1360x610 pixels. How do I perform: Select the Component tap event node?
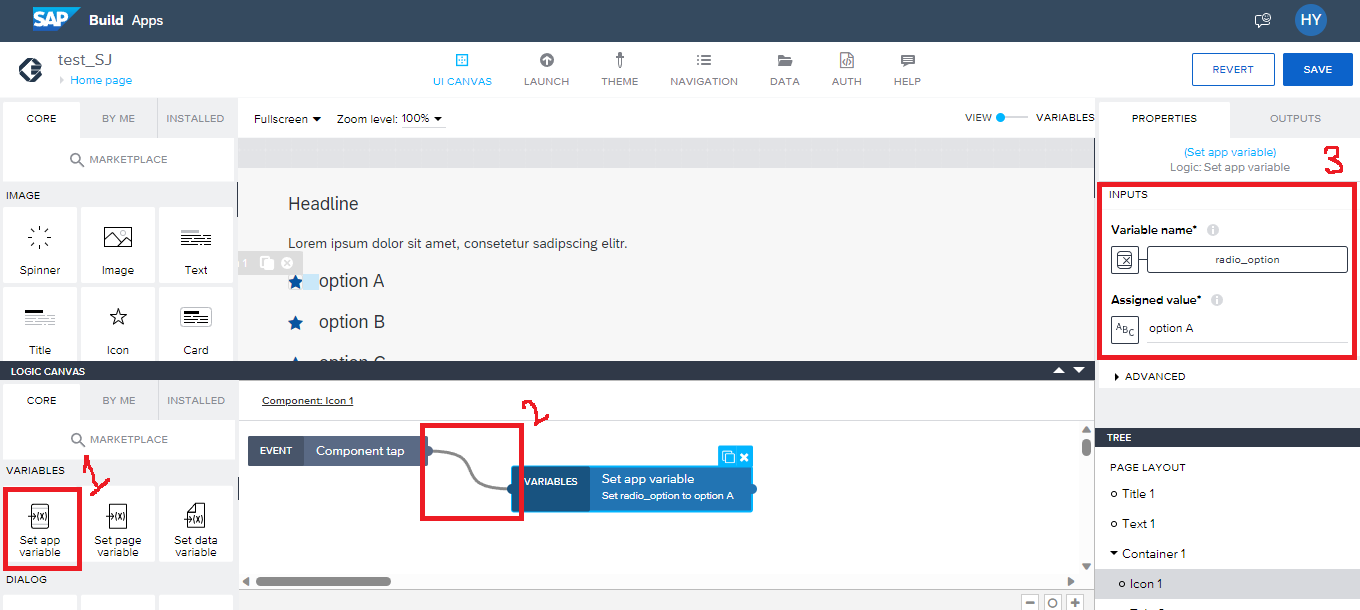[337, 451]
